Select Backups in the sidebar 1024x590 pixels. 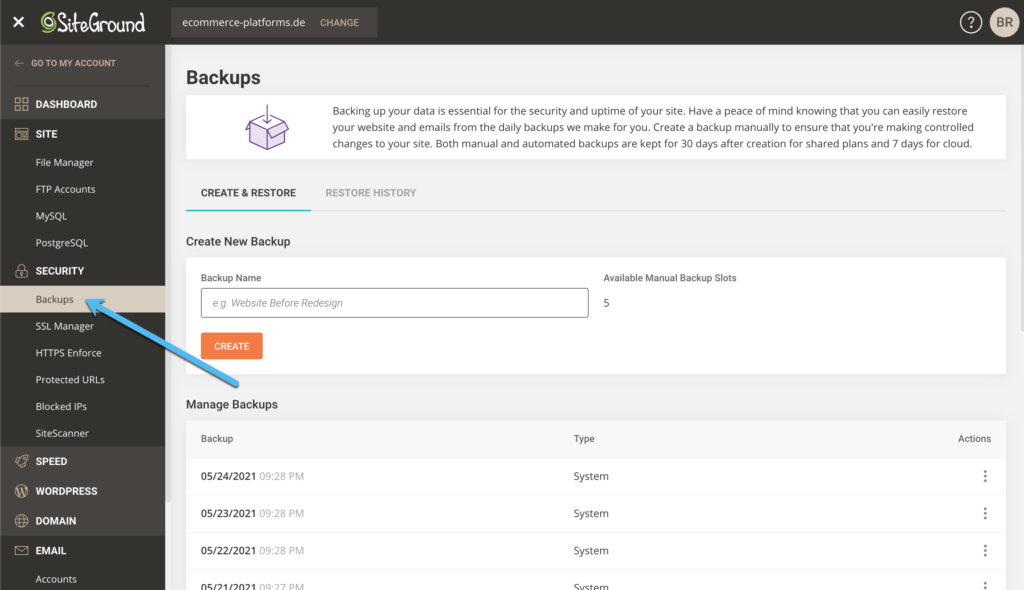82,299
